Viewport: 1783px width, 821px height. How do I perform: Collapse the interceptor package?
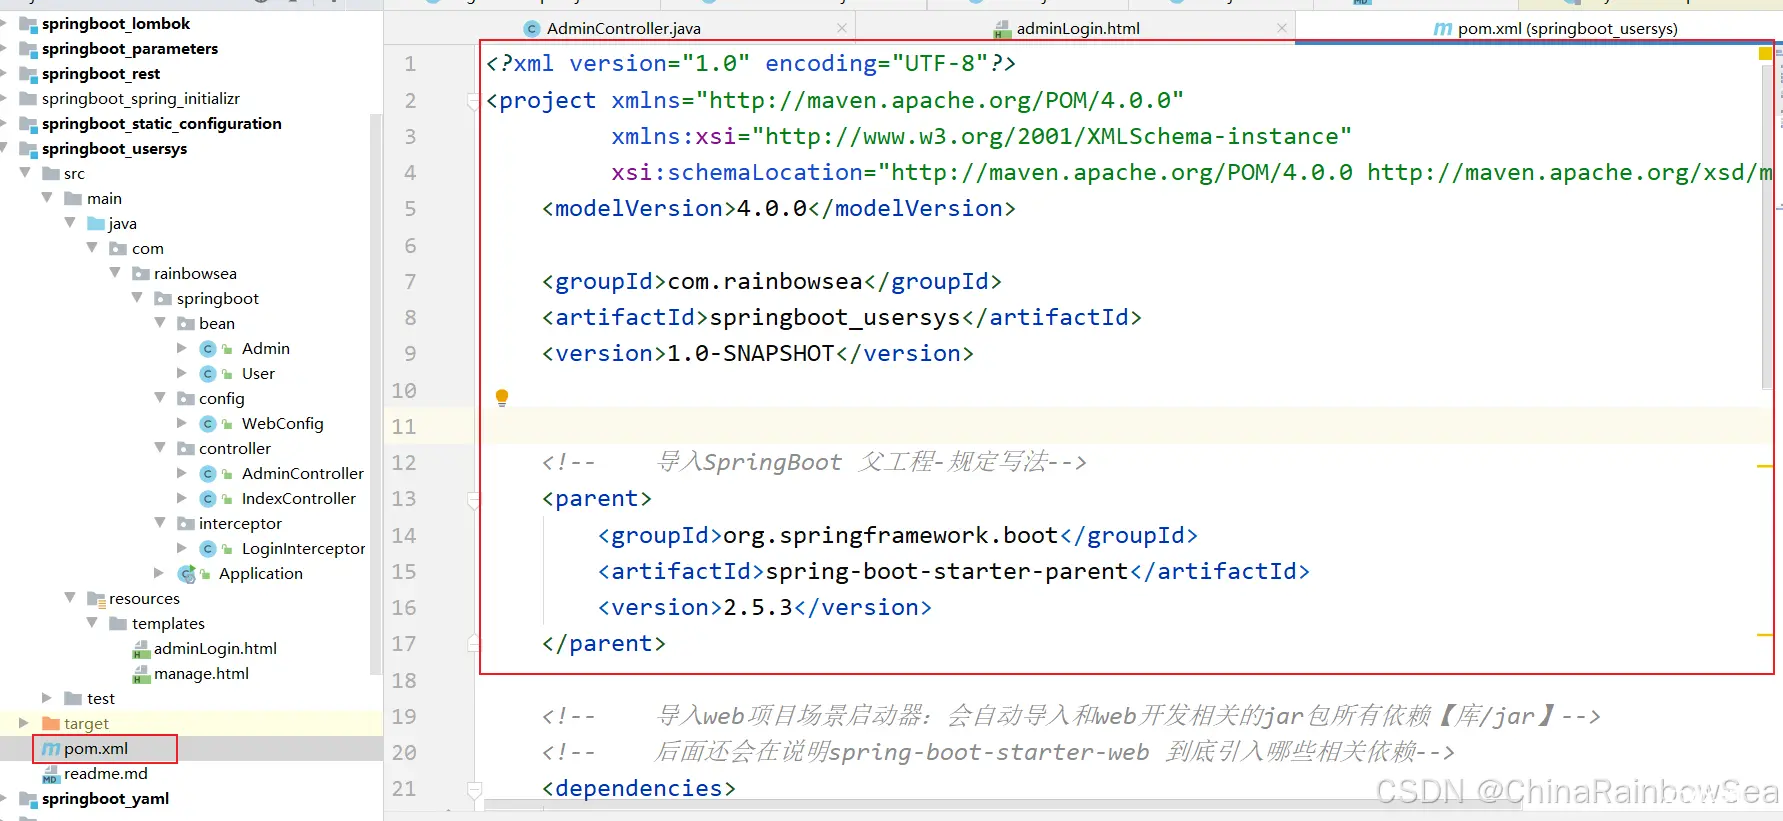160,523
